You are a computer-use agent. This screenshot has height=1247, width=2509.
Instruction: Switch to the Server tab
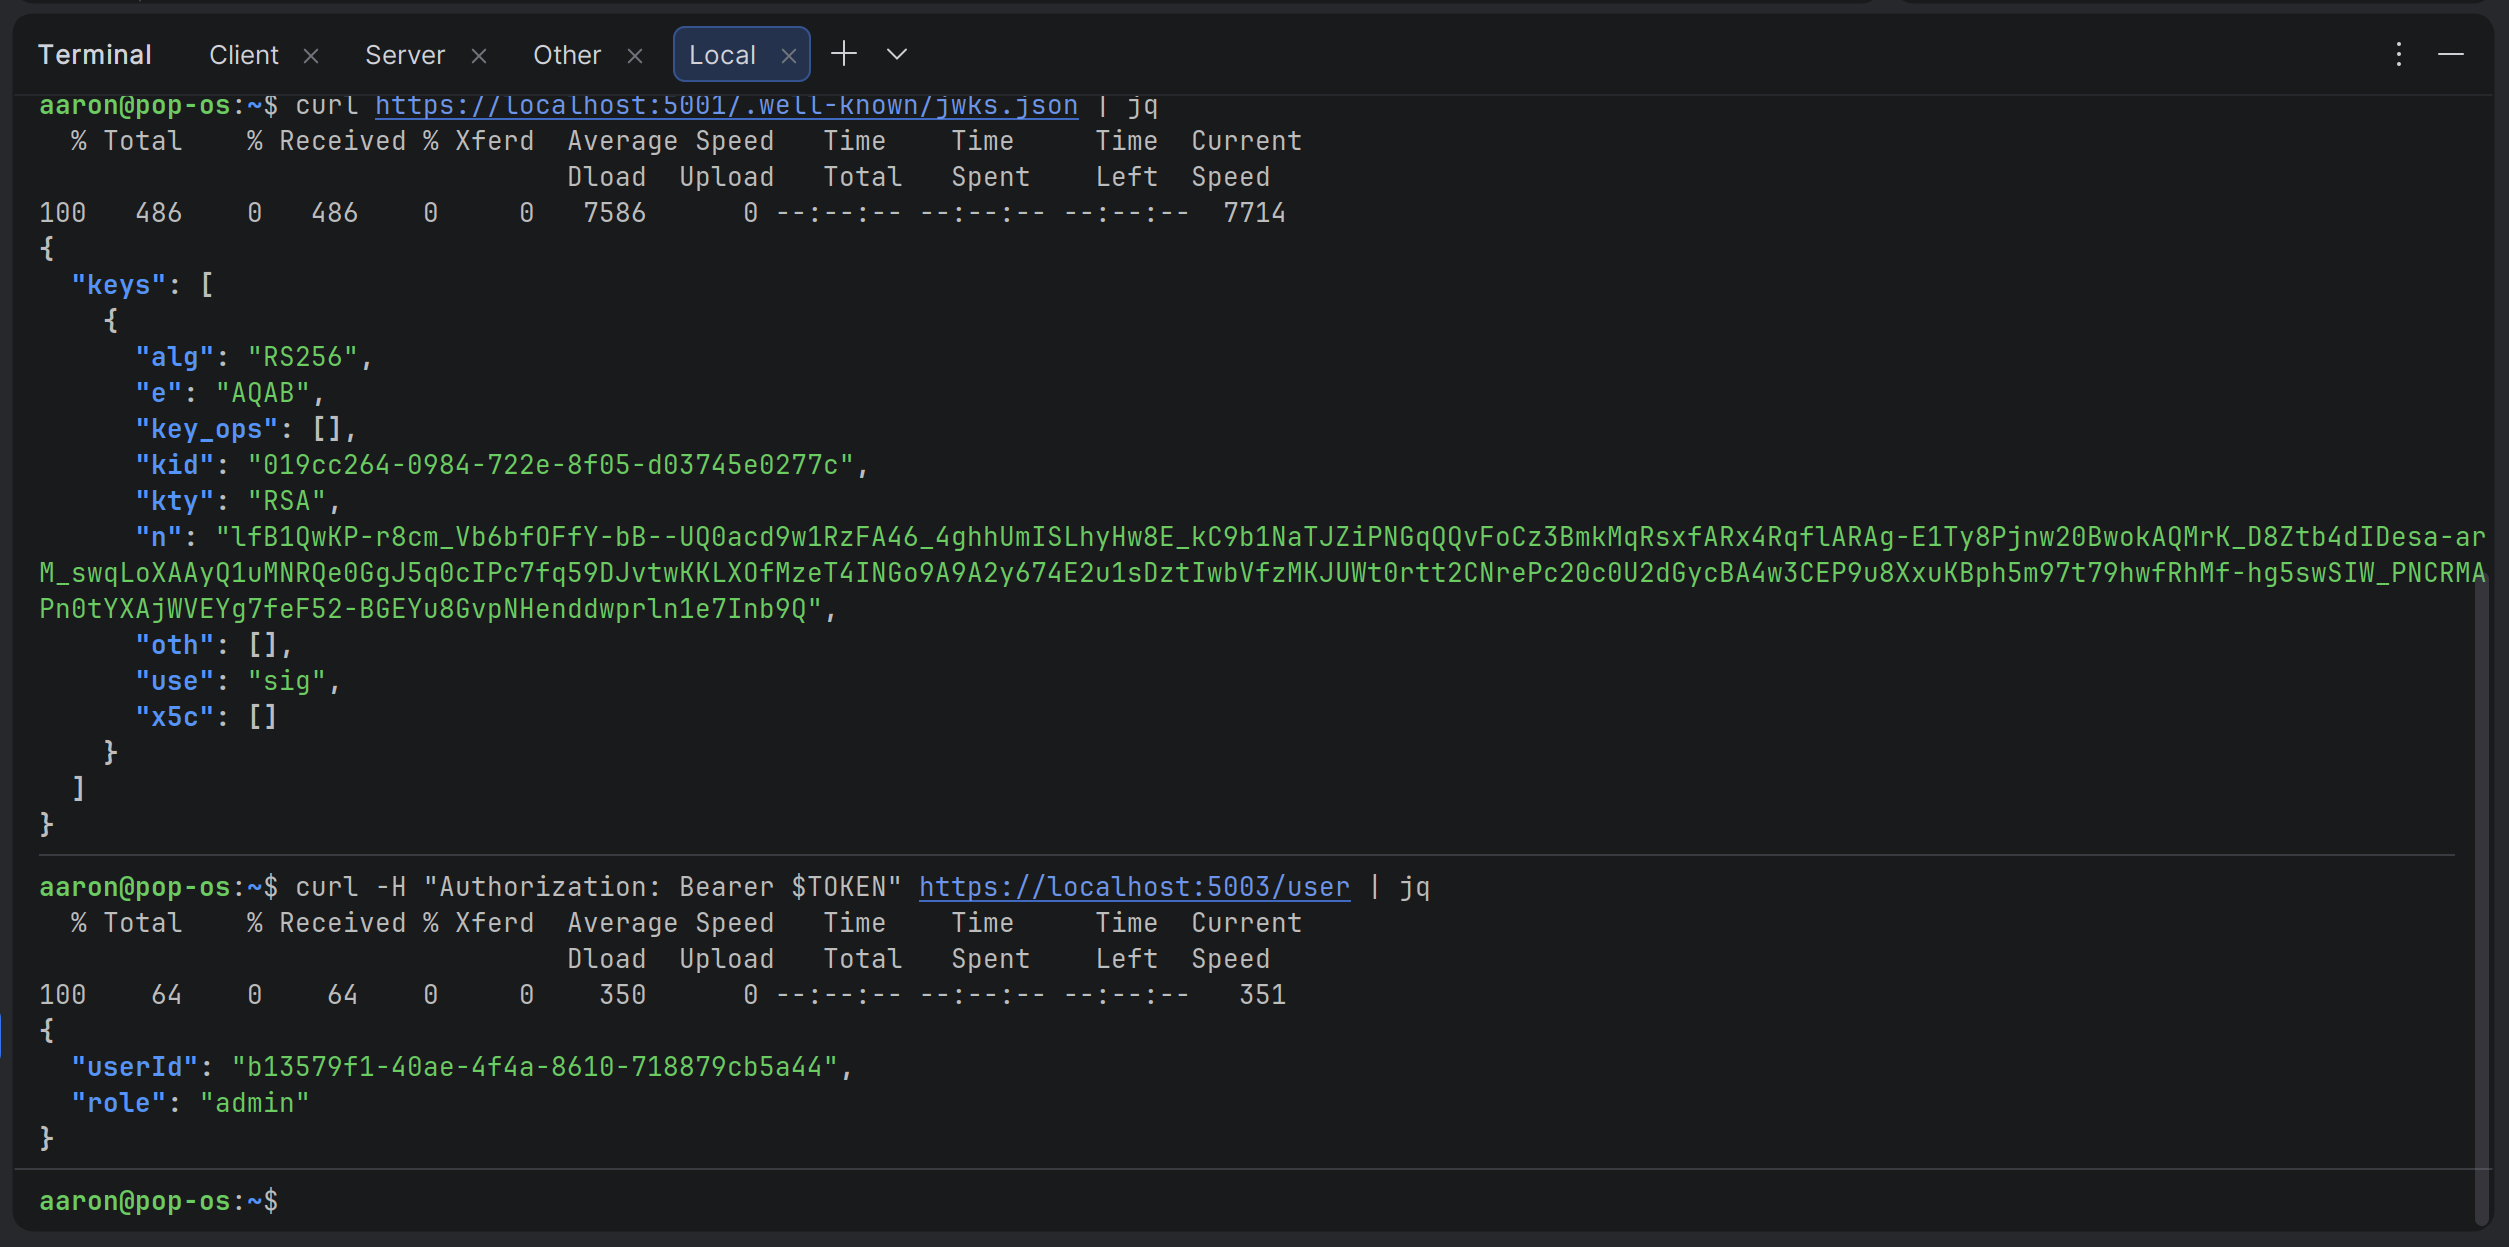click(x=404, y=55)
